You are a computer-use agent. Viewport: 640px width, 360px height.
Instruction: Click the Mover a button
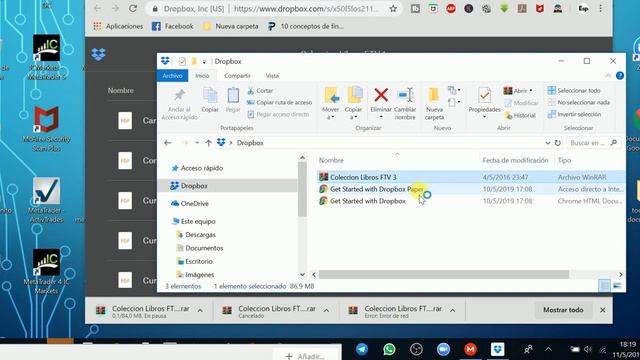pos(331,103)
